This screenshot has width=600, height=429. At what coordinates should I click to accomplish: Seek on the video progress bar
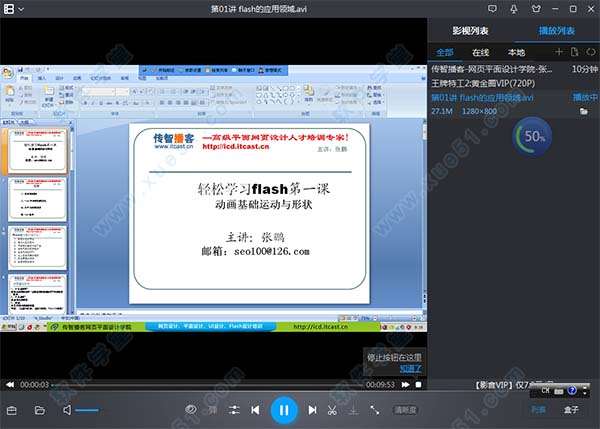[x=207, y=385]
